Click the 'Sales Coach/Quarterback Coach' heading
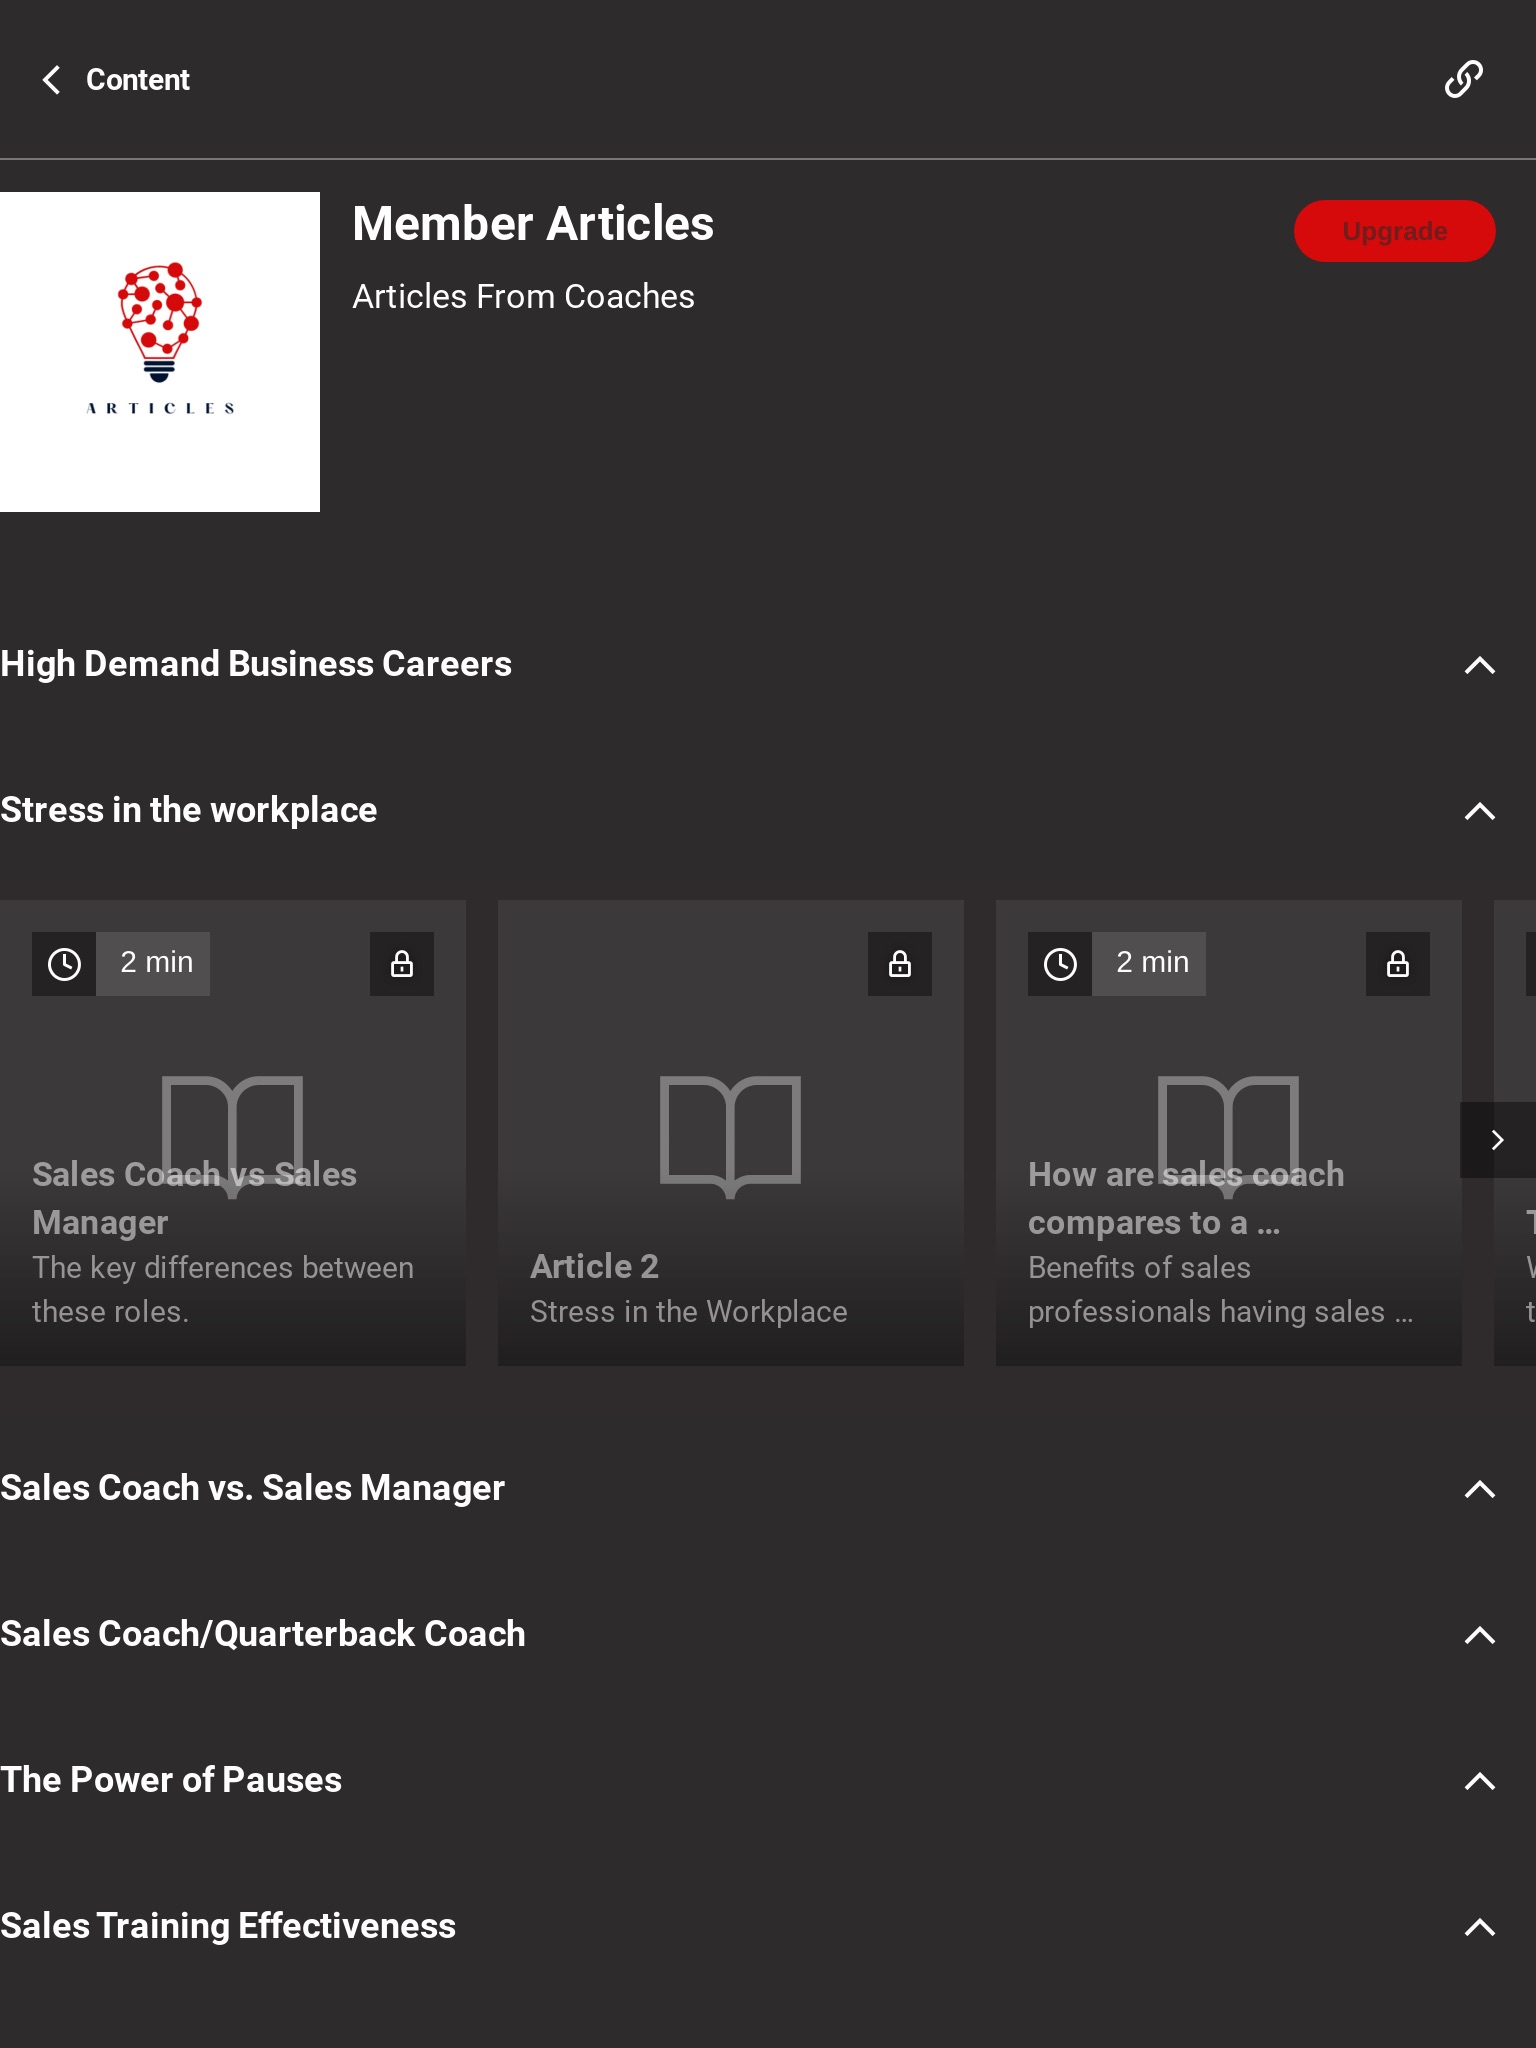Screen dimensions: 1536x2048 pos(263,1634)
